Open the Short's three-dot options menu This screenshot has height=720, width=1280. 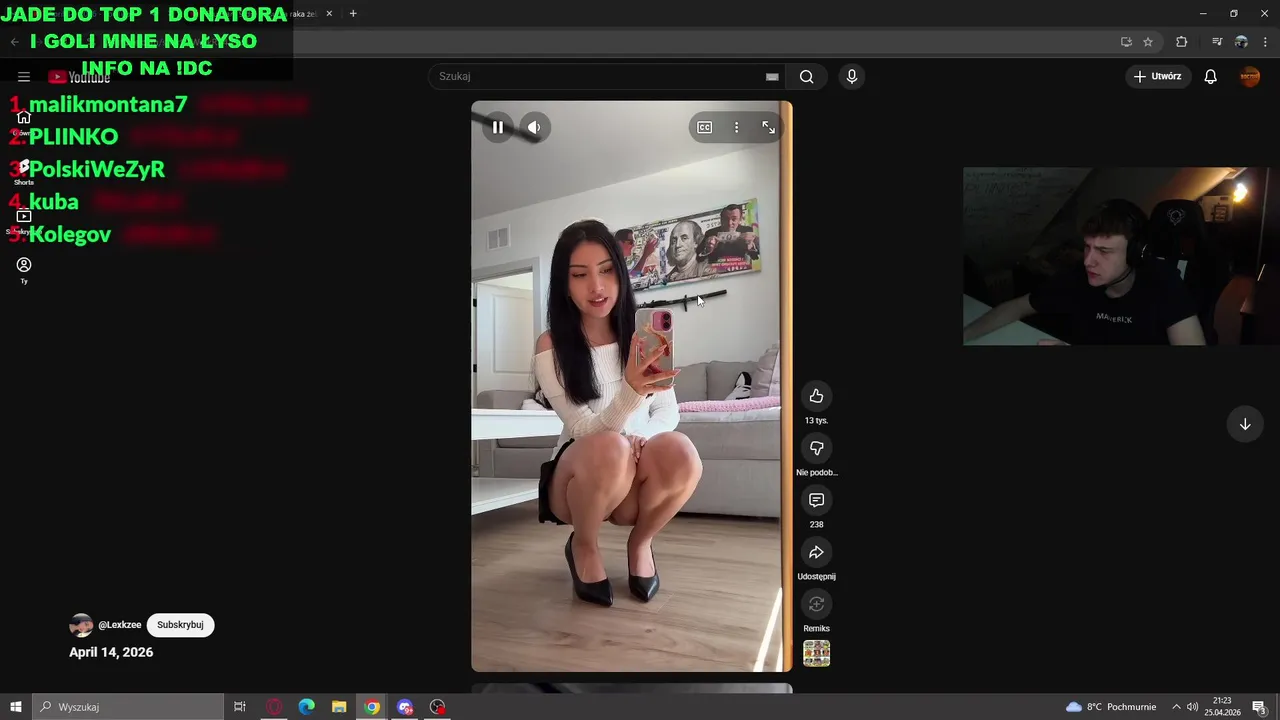736,127
